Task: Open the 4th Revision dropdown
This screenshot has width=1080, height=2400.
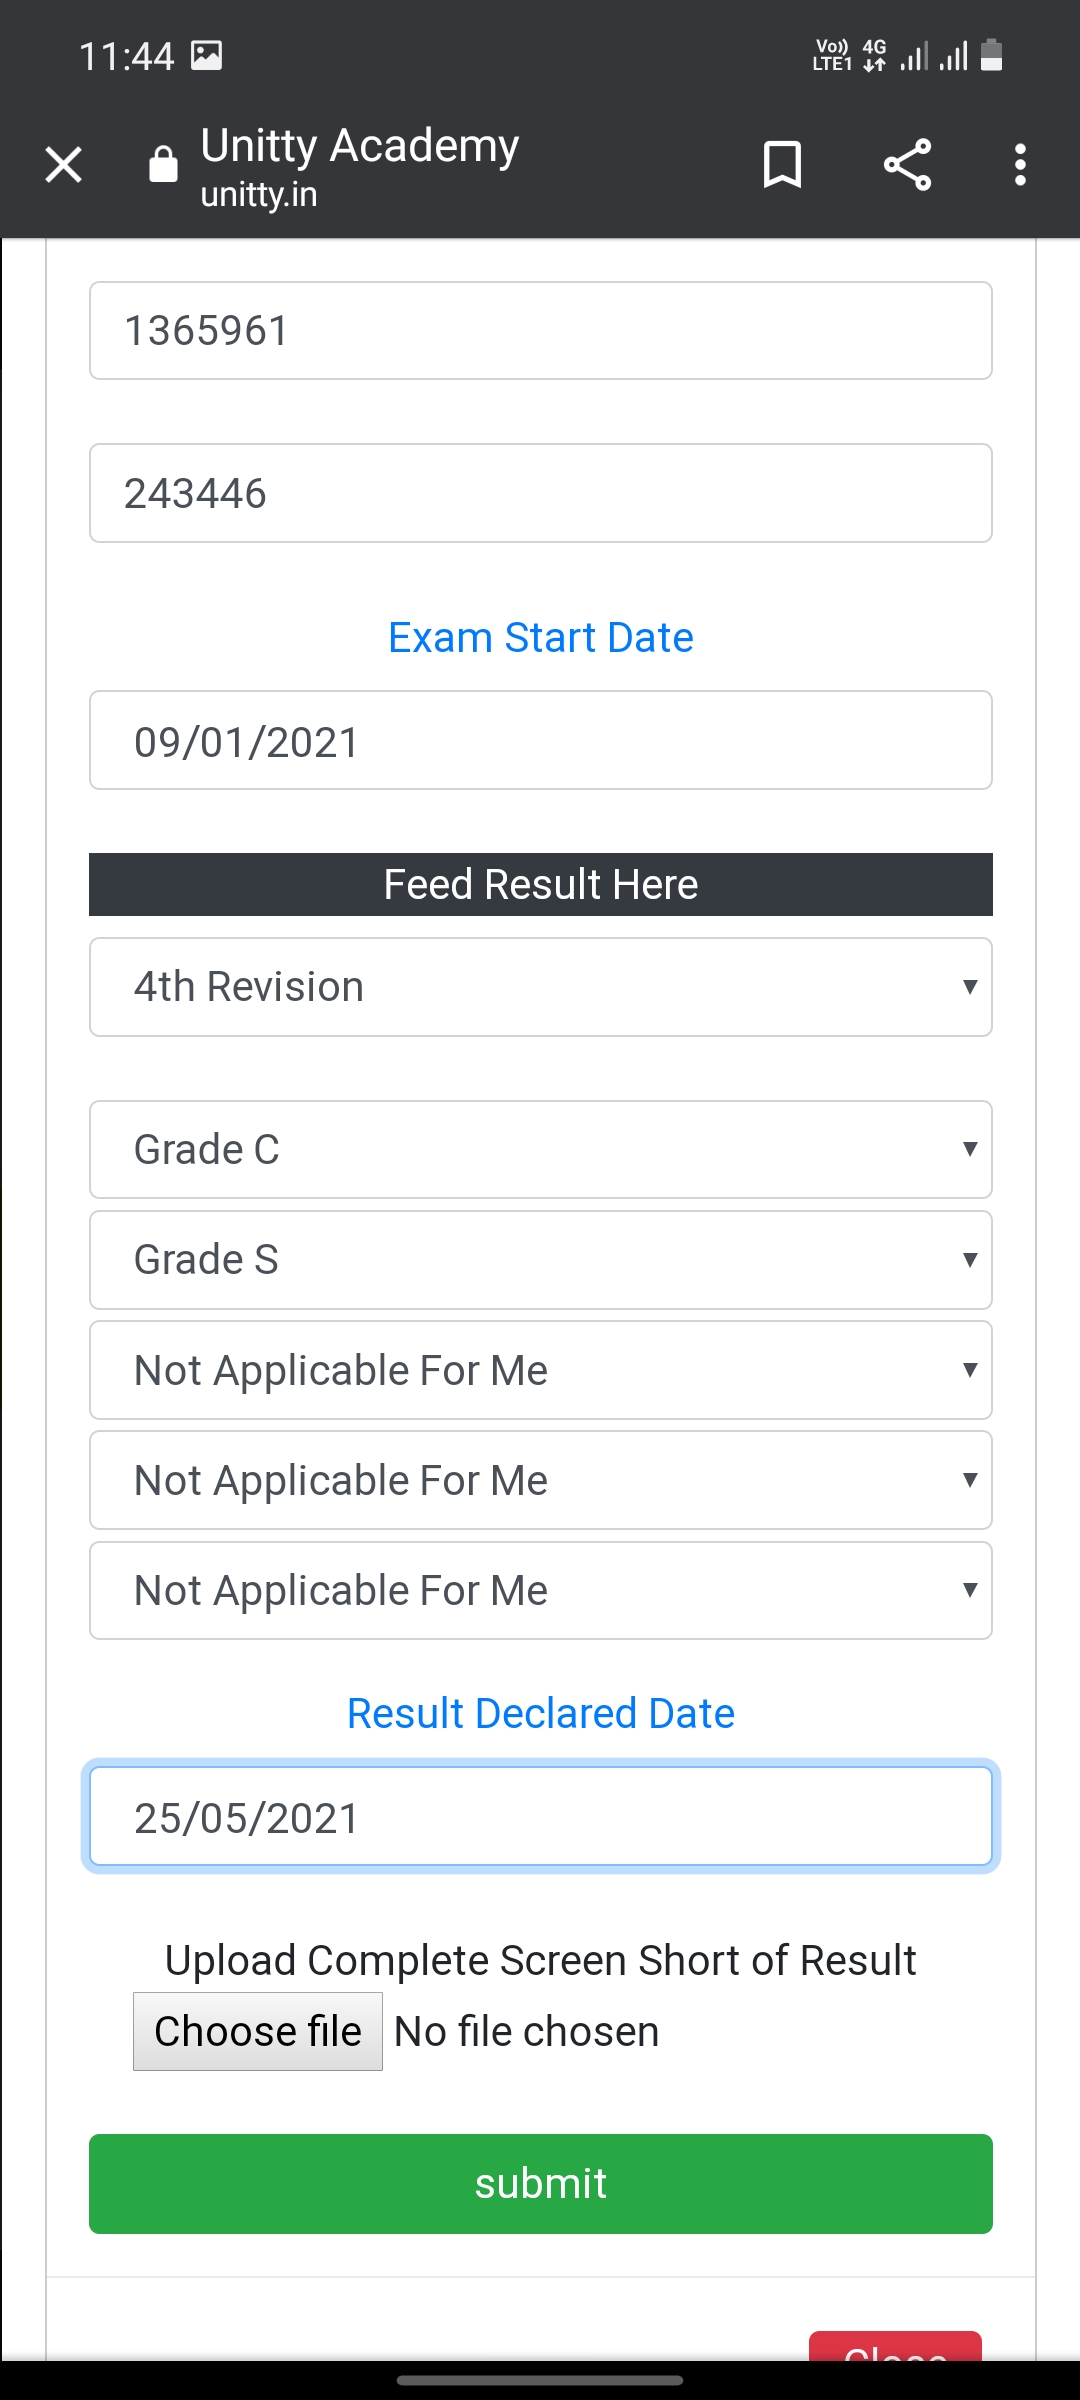Action: click(540, 987)
